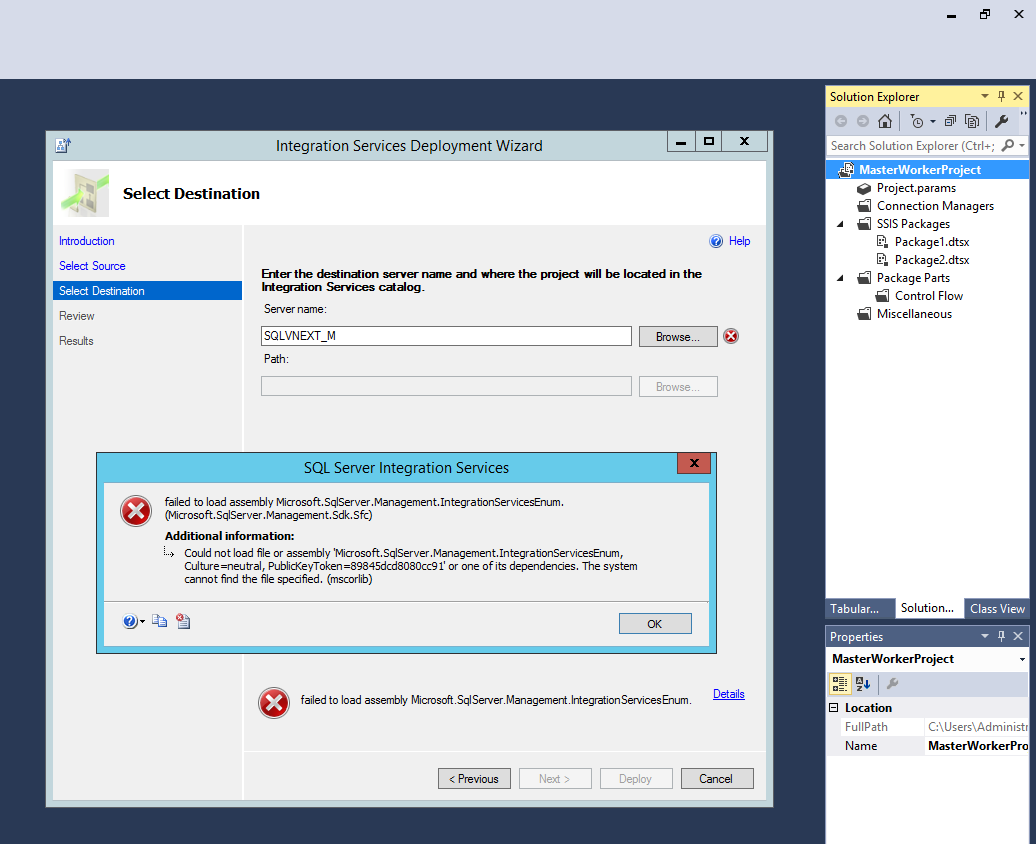Open Properties window position dropdown
Image resolution: width=1036 pixels, height=844 pixels.
(984, 636)
